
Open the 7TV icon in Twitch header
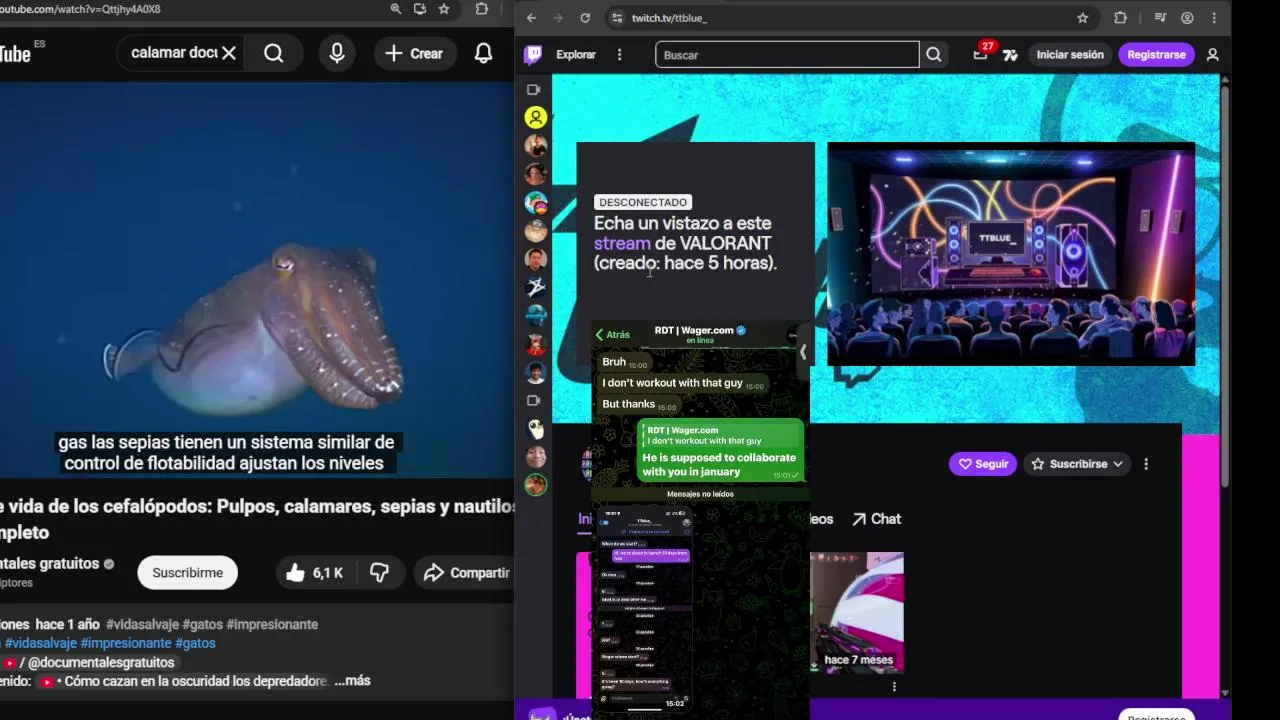pos(1011,55)
